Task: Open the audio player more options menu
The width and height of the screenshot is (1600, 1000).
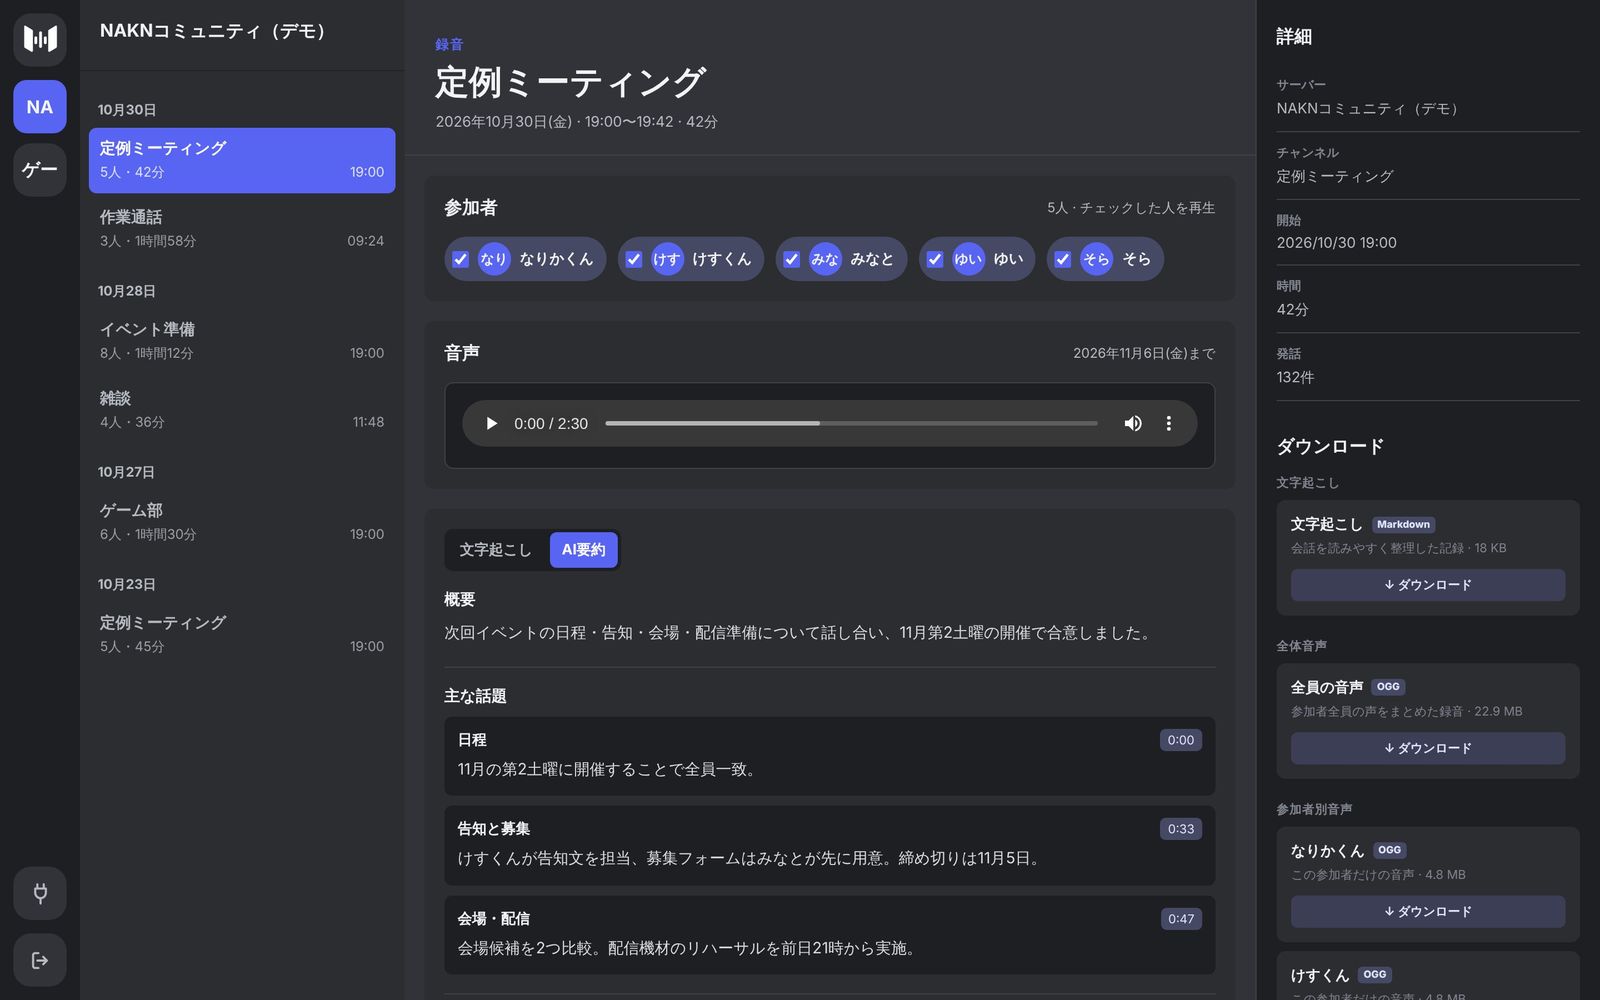Action: (x=1168, y=424)
